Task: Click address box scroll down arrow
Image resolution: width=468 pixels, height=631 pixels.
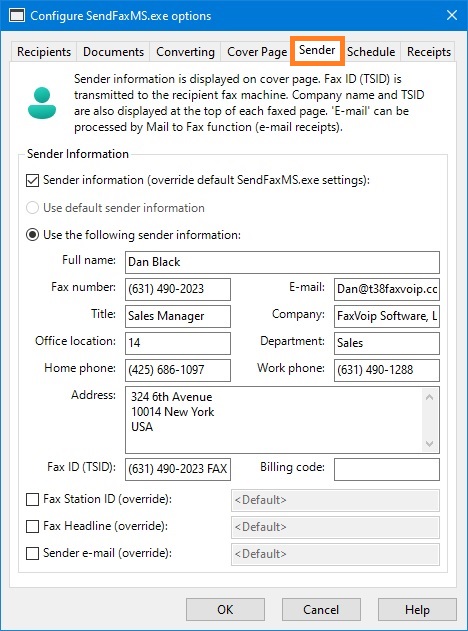Action: (x=429, y=443)
